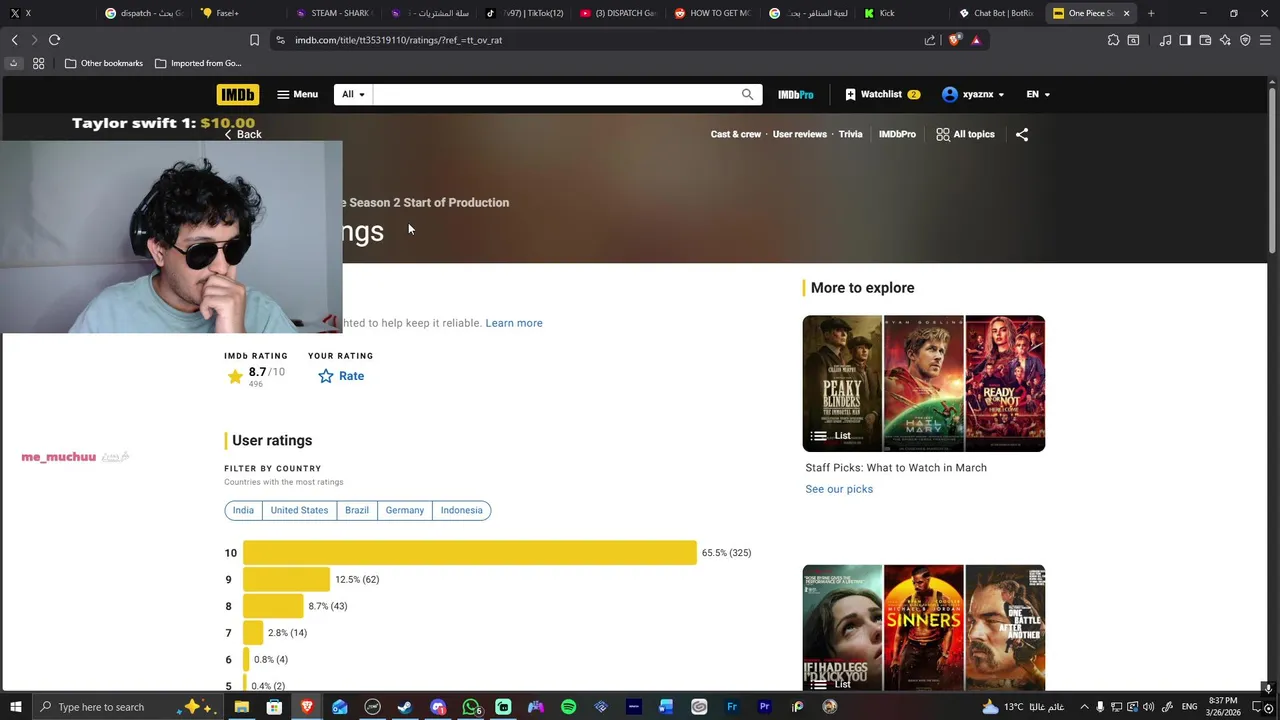Click See our picks link
The height and width of the screenshot is (720, 1280).
839,489
